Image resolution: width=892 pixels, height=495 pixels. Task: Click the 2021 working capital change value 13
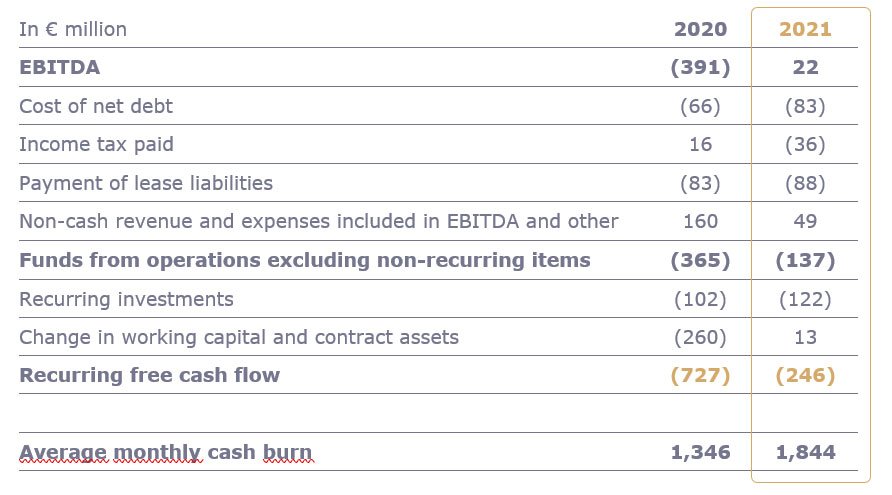(805, 337)
